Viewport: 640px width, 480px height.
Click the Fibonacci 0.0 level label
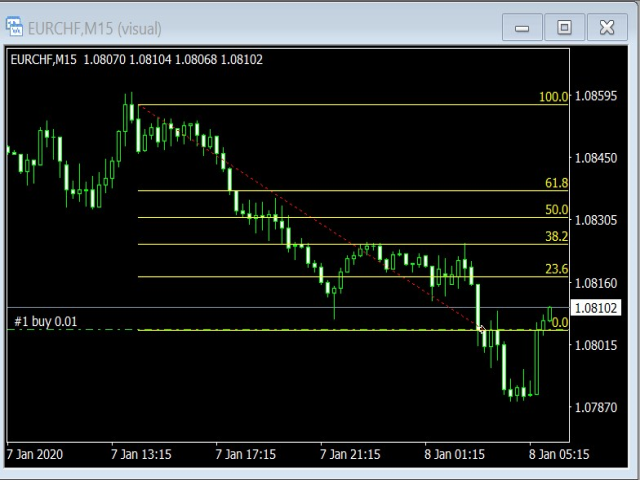(560, 322)
